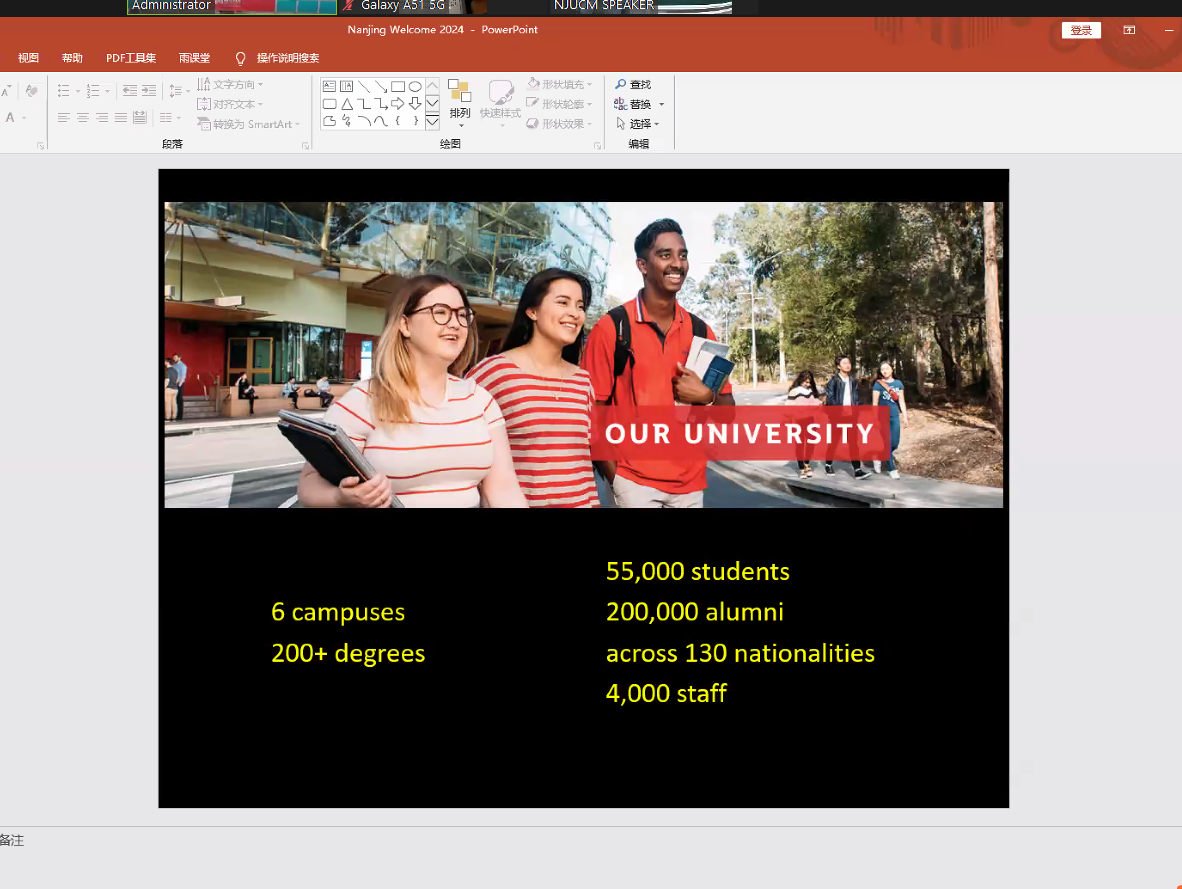Open the 形状填充 shape fill menu
The width and height of the screenshot is (1182, 889).
(559, 84)
